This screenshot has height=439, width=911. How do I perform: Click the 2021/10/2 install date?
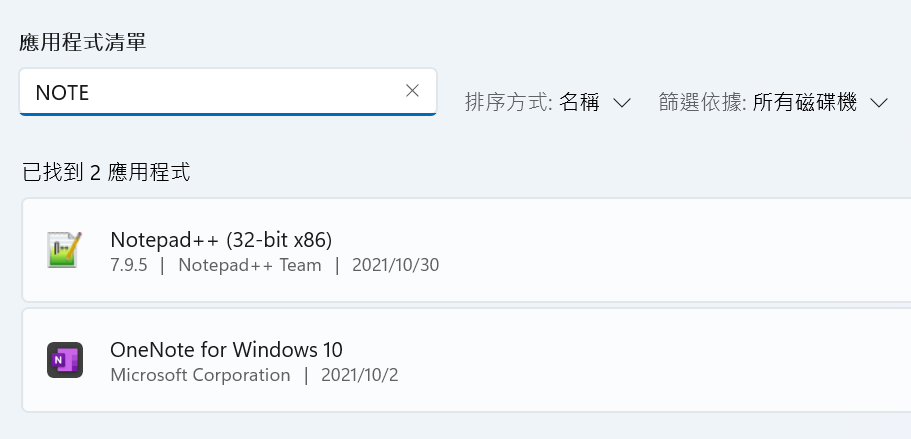tap(360, 375)
